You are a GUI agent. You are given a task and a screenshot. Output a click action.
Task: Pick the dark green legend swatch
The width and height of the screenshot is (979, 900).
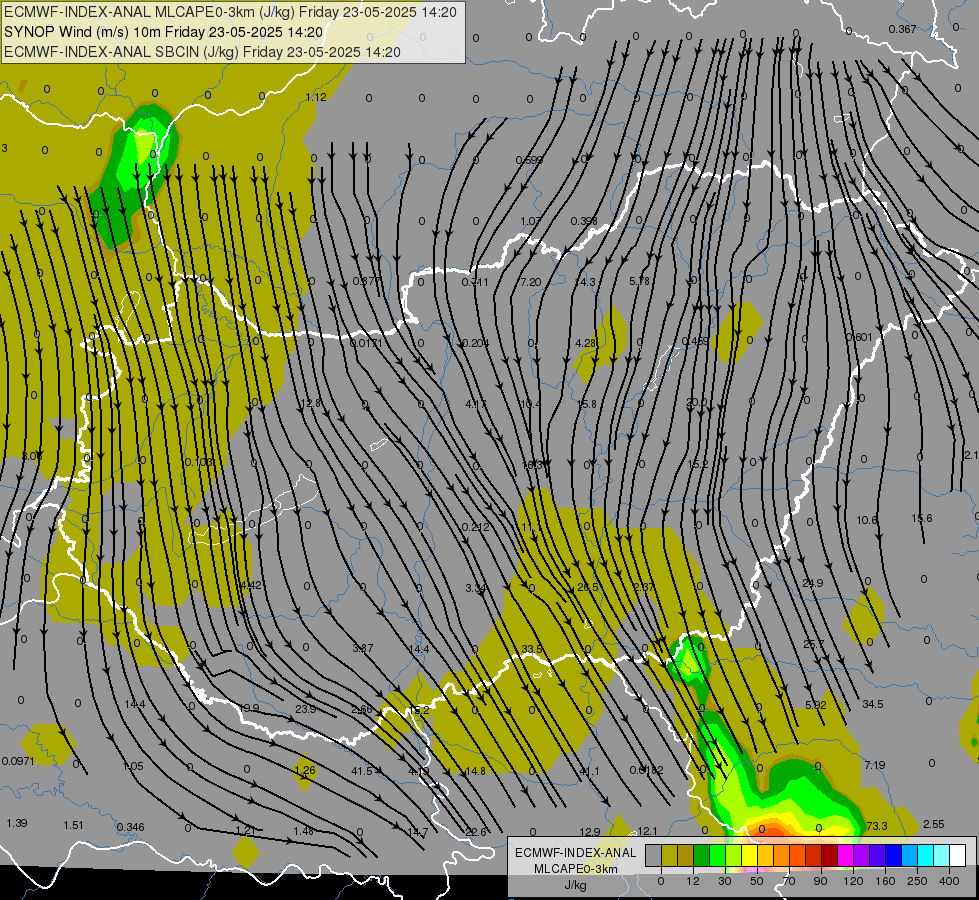pyautogui.click(x=701, y=856)
